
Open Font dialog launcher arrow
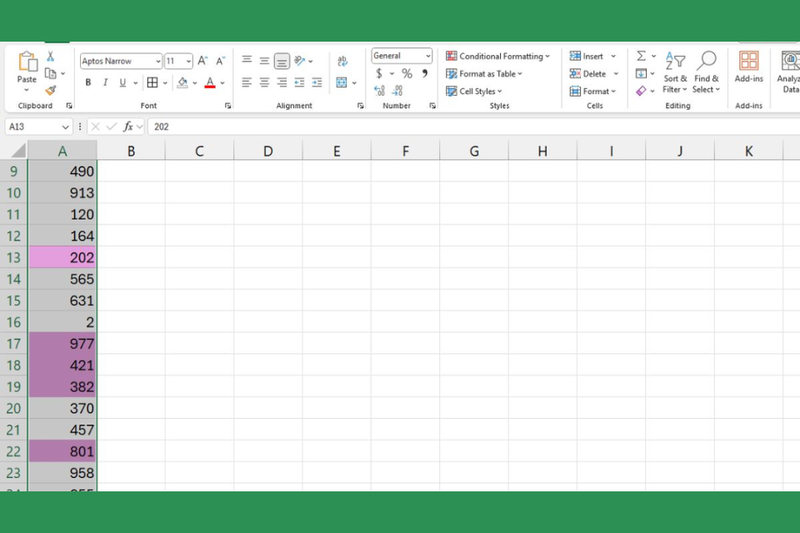pyautogui.click(x=228, y=106)
